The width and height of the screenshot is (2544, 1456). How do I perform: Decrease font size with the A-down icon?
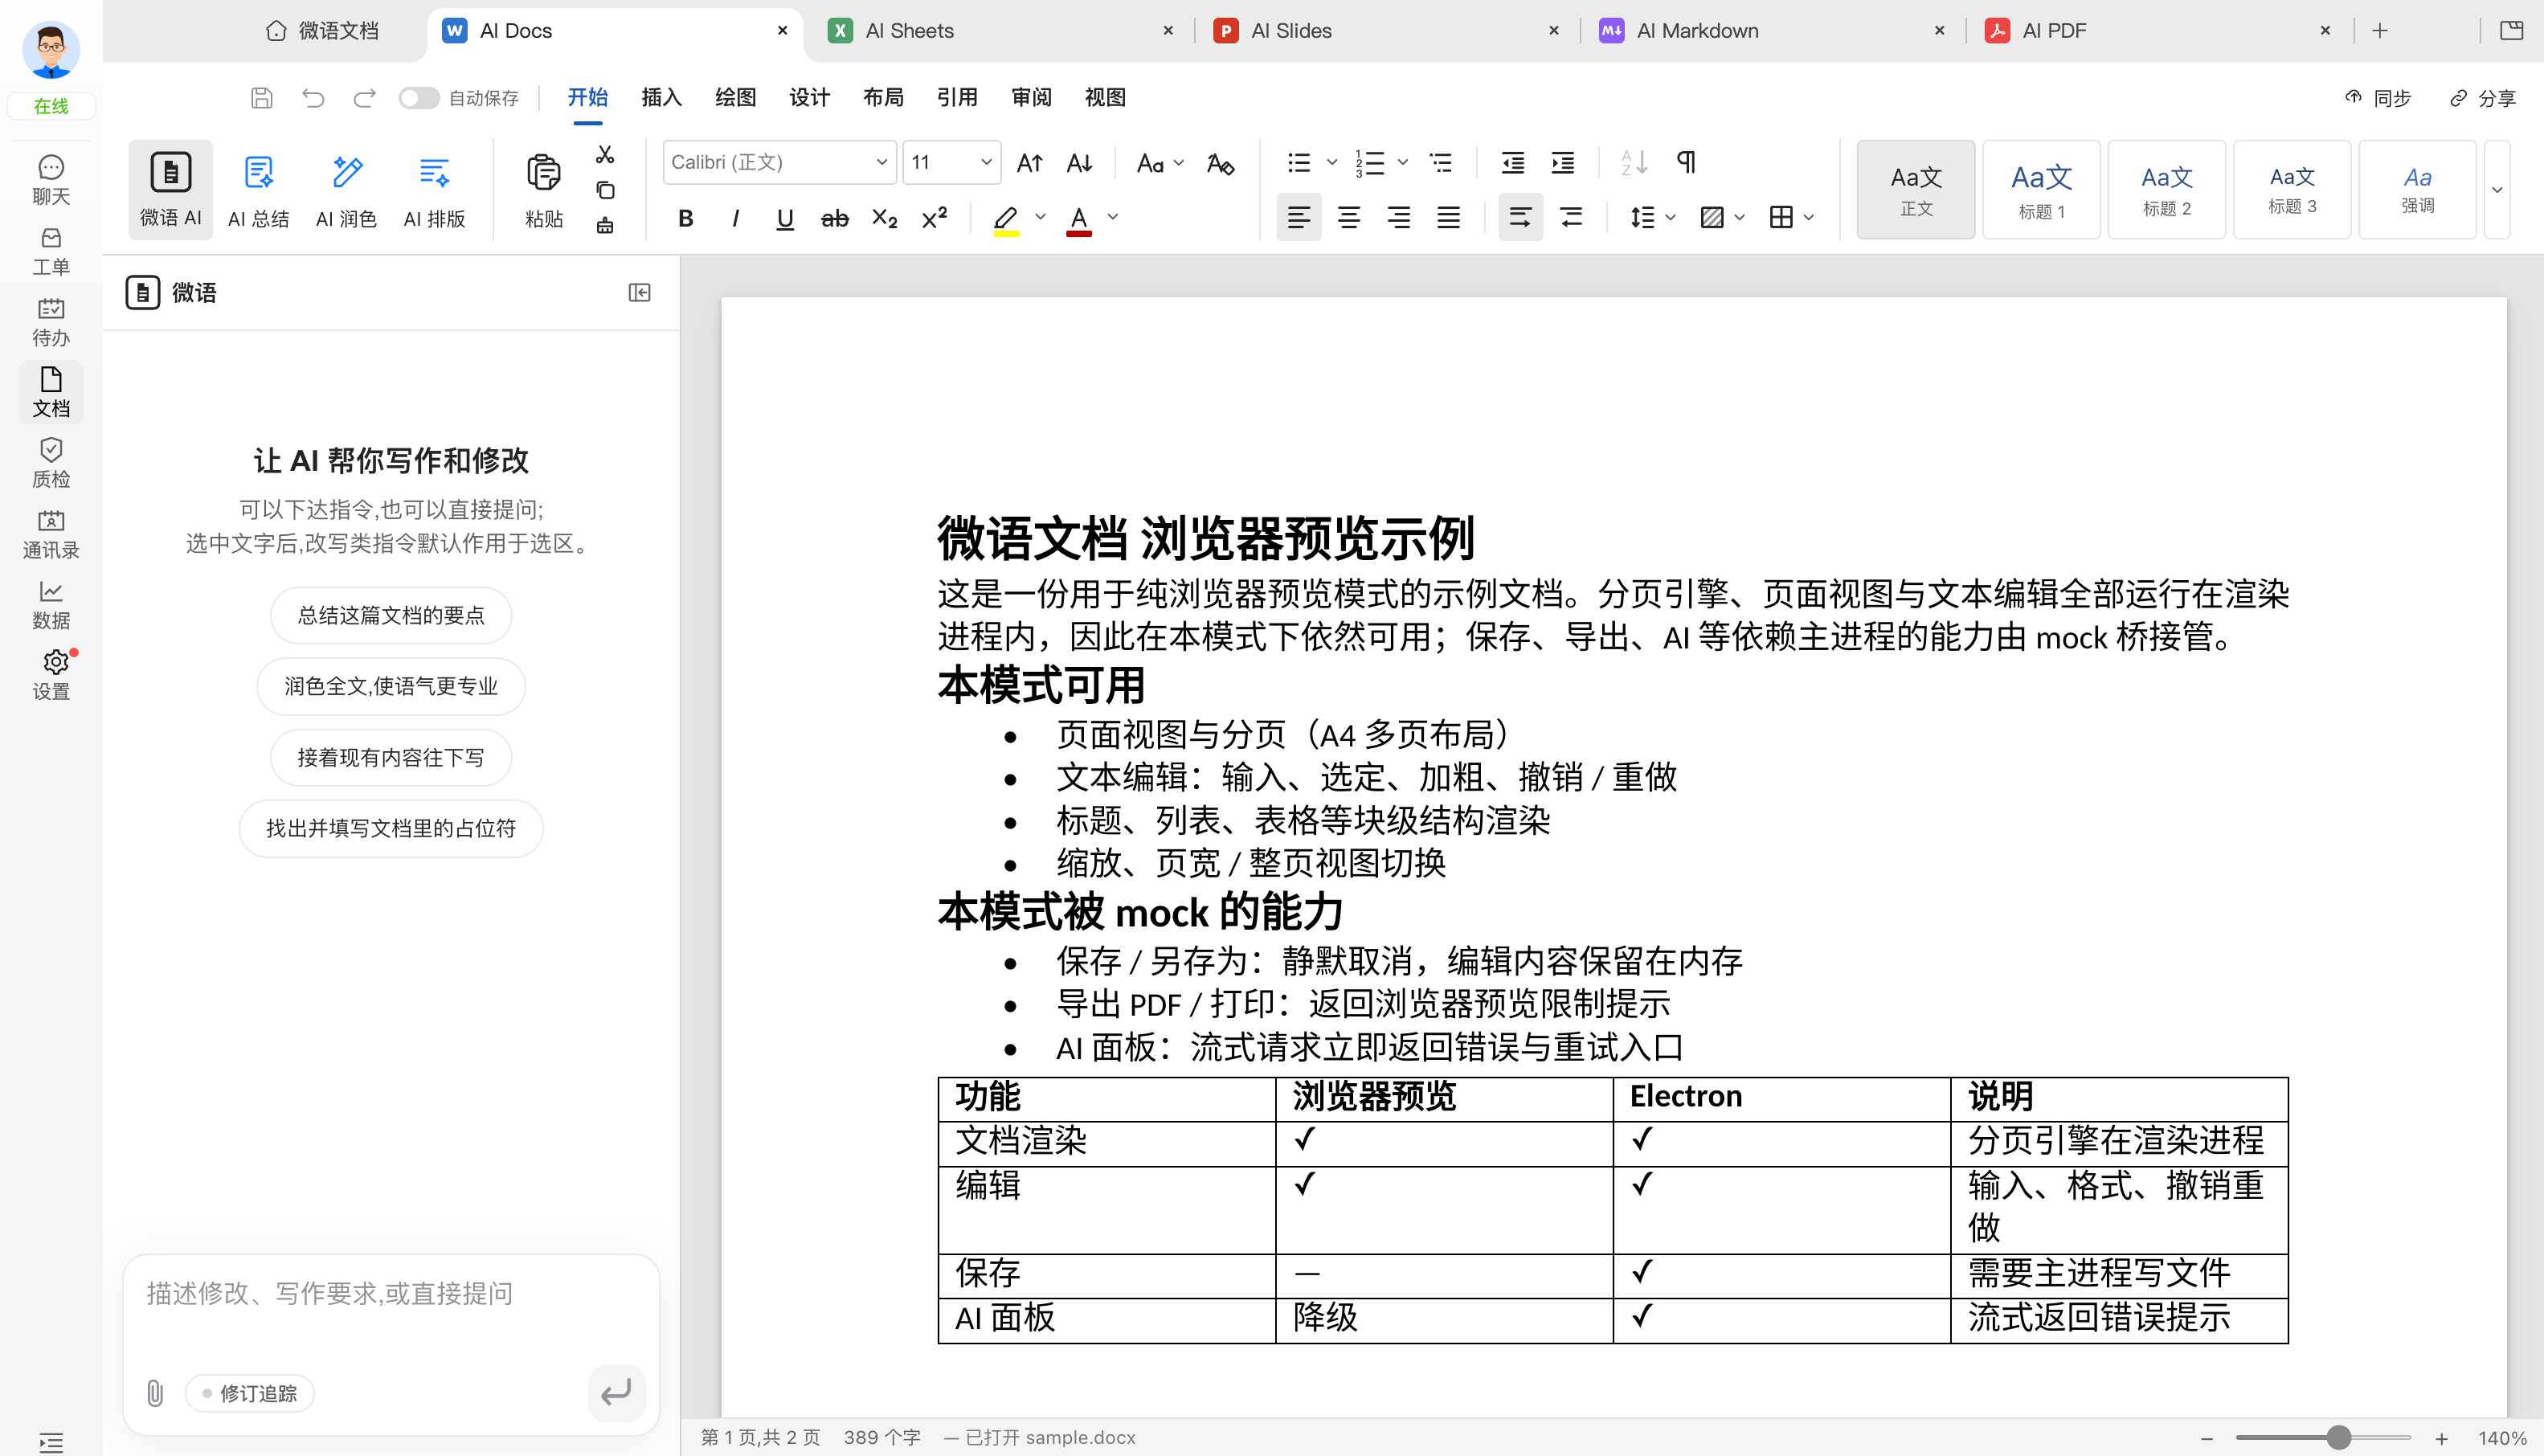click(1080, 162)
